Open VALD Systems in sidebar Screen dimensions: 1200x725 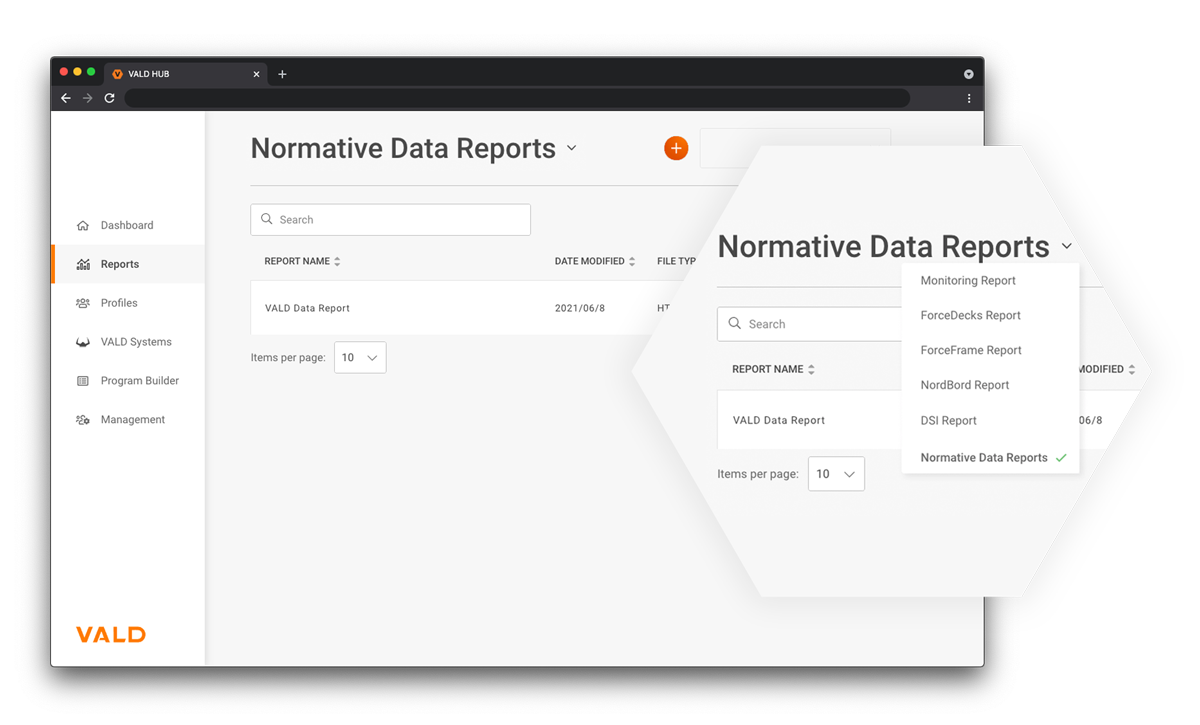coord(136,342)
